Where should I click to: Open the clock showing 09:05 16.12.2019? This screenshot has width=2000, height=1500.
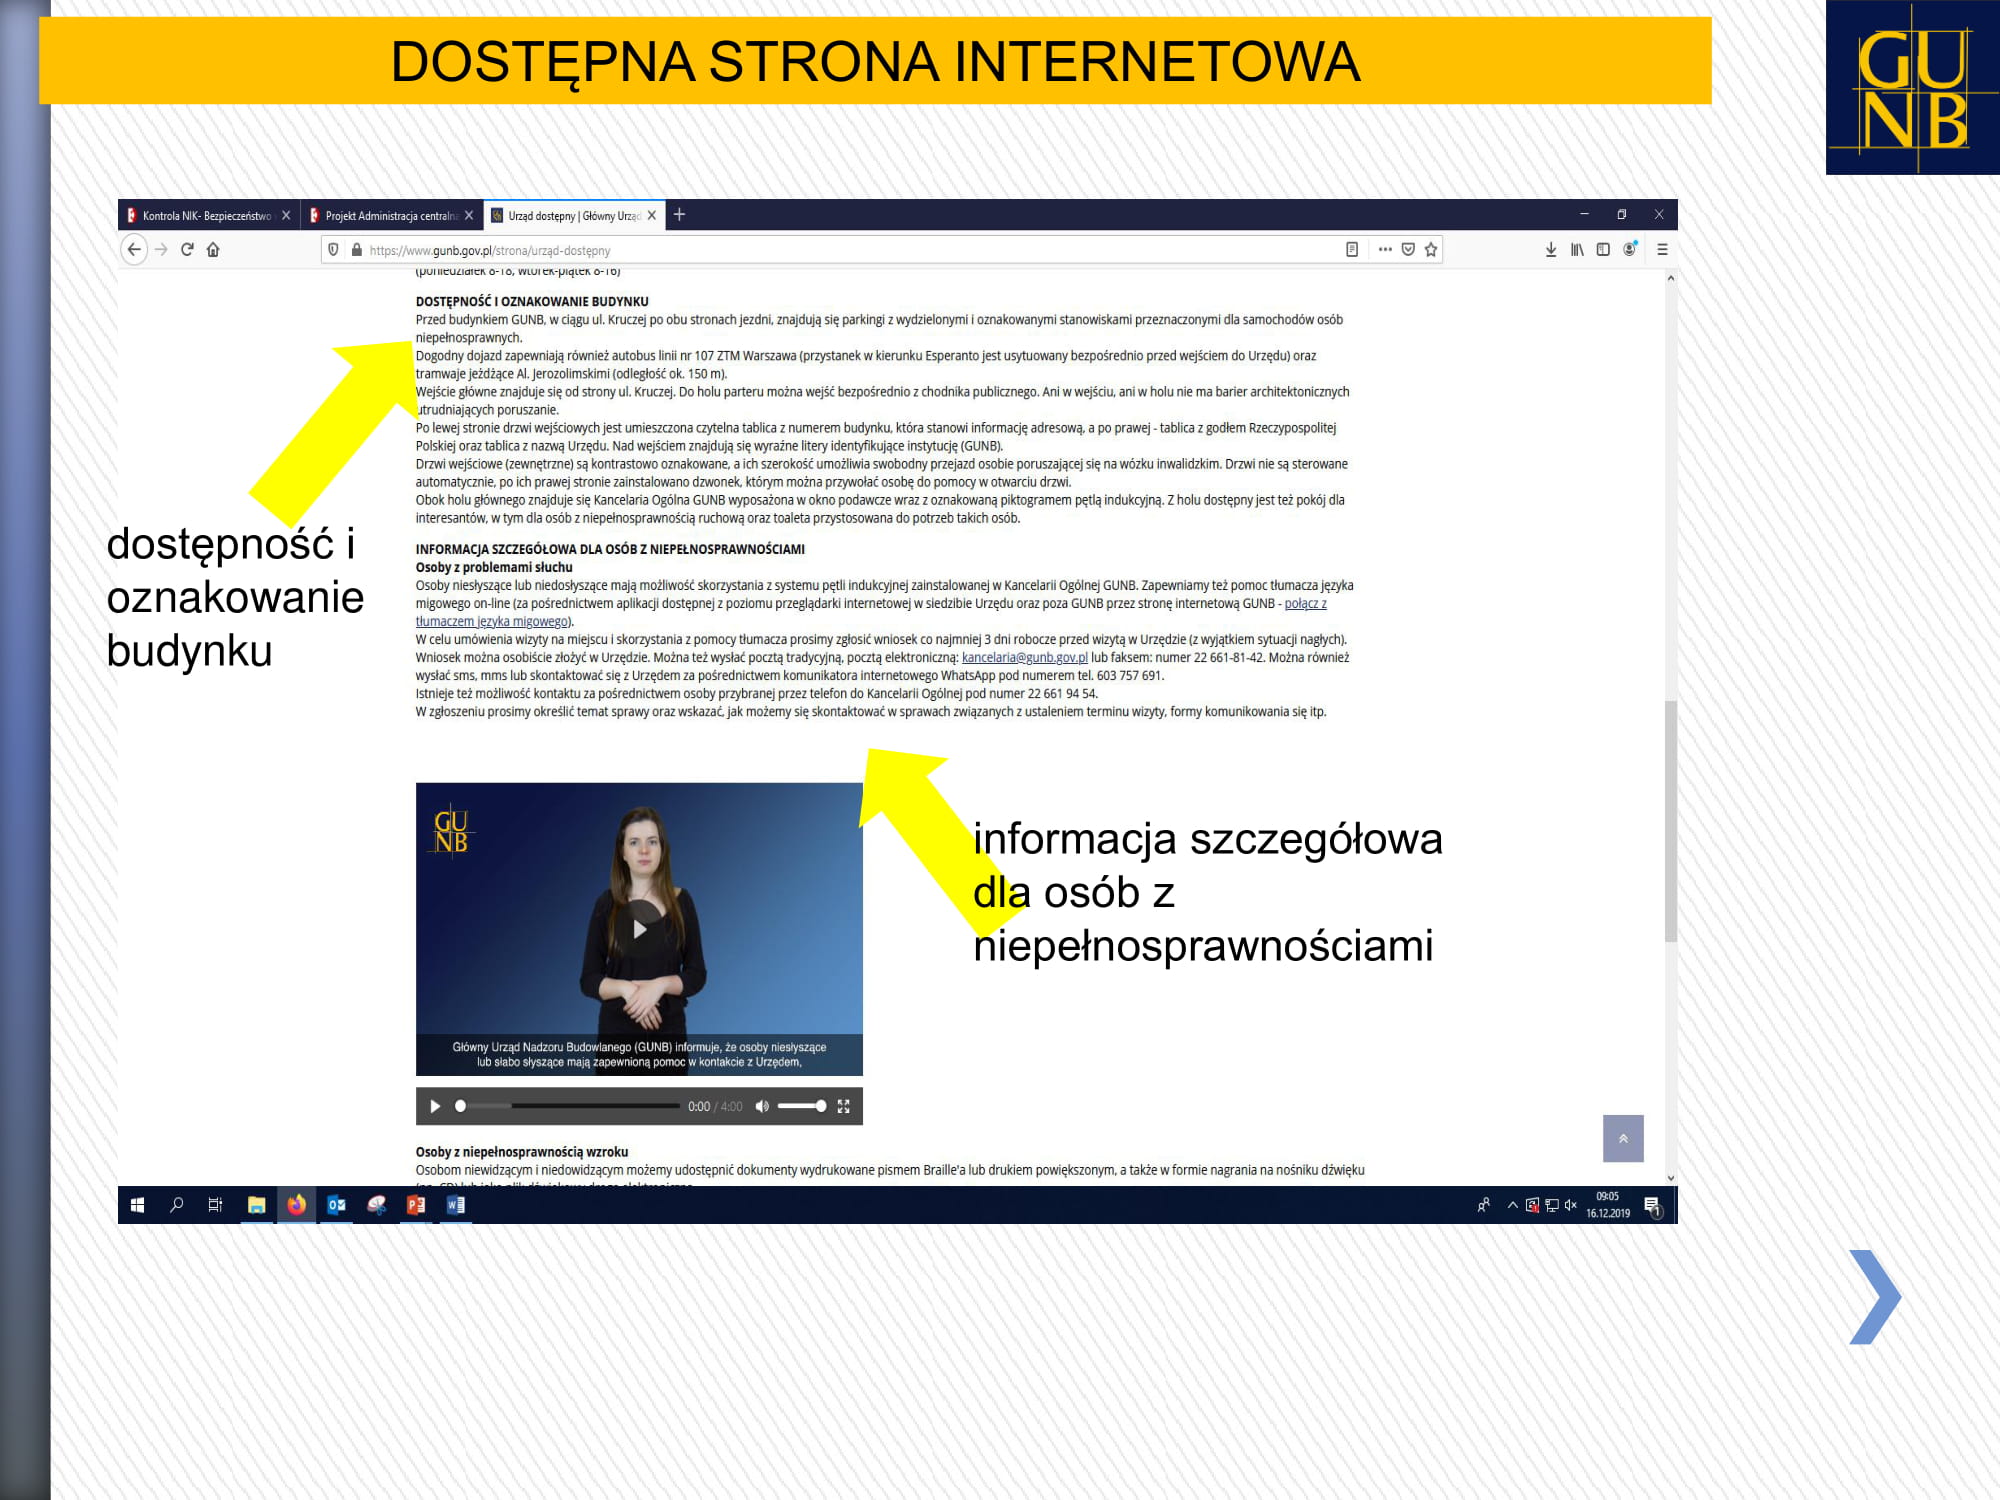(x=1608, y=1205)
